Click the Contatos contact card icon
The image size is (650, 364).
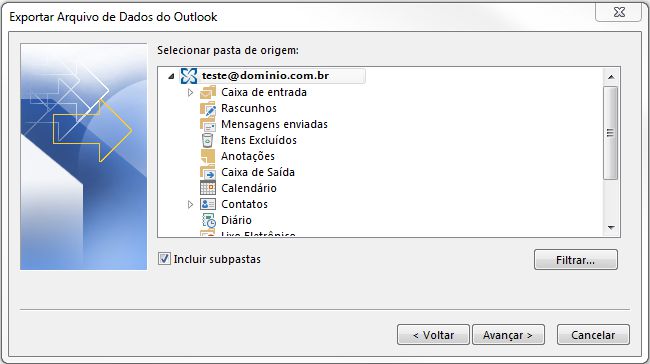(x=208, y=204)
